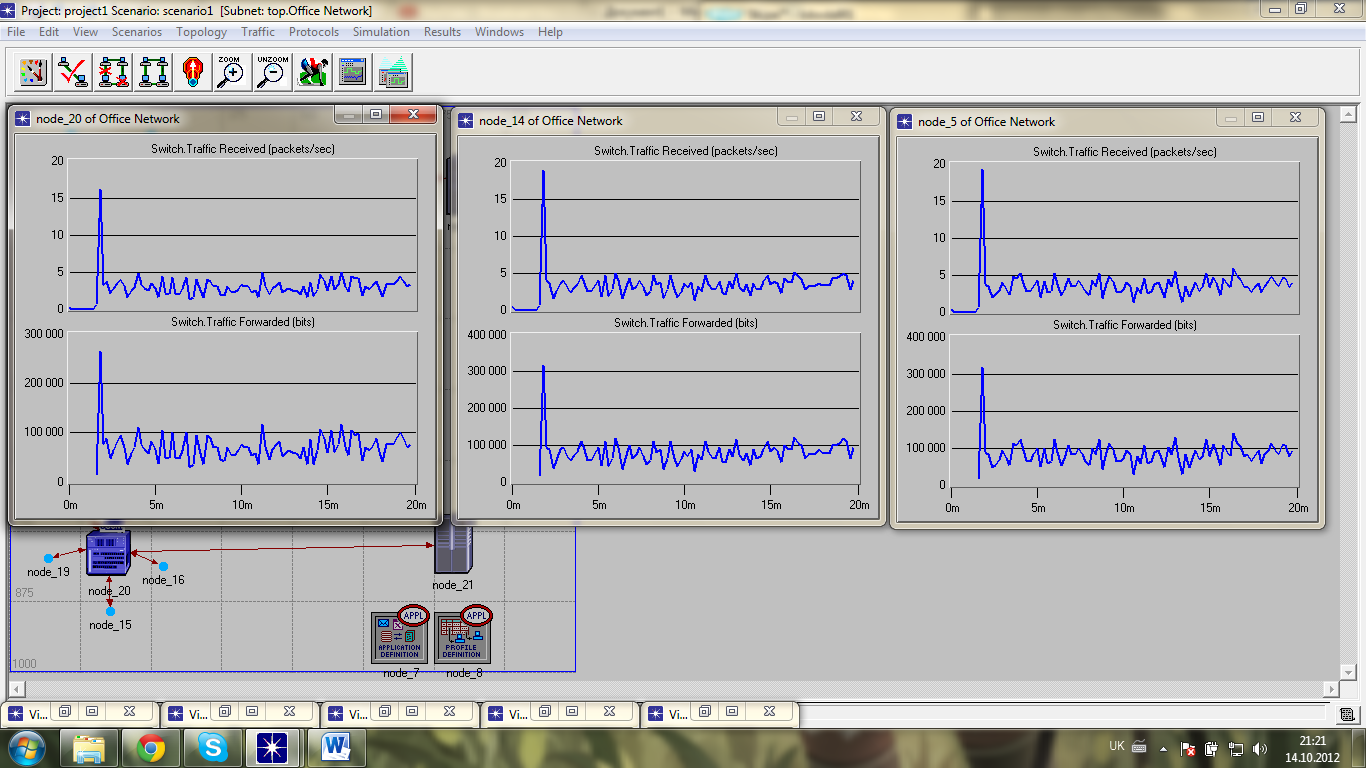Image resolution: width=1366 pixels, height=768 pixels.
Task: Click the horizontal scrollbar left arrow
Action: coord(16,689)
